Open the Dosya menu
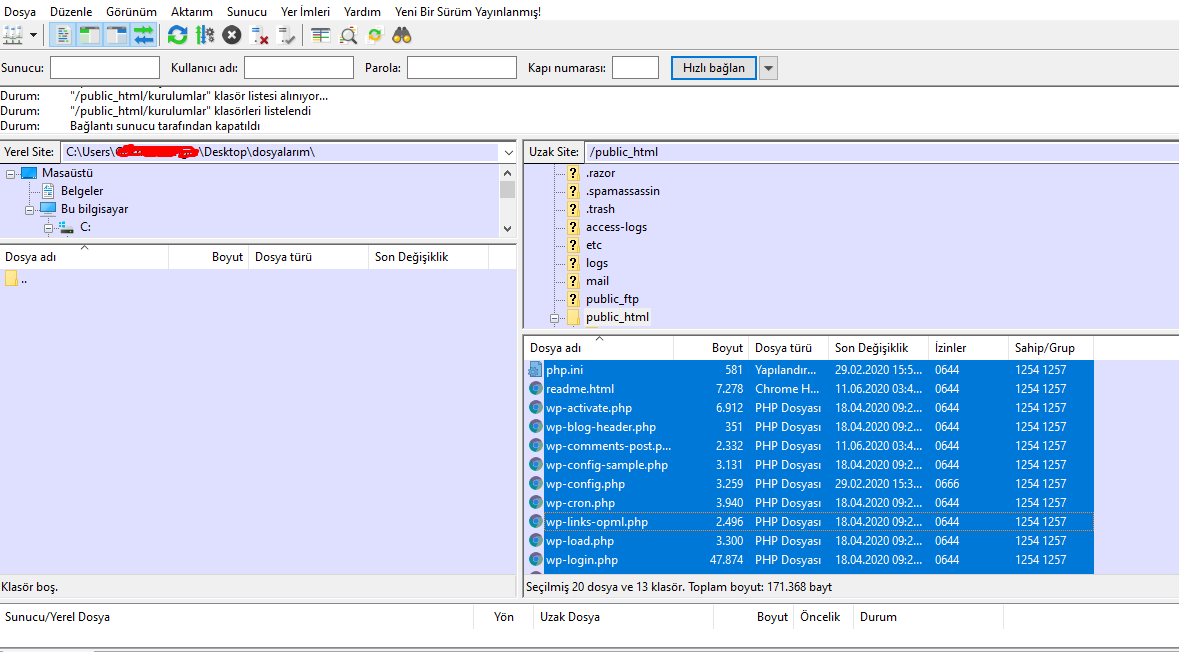 coord(20,11)
